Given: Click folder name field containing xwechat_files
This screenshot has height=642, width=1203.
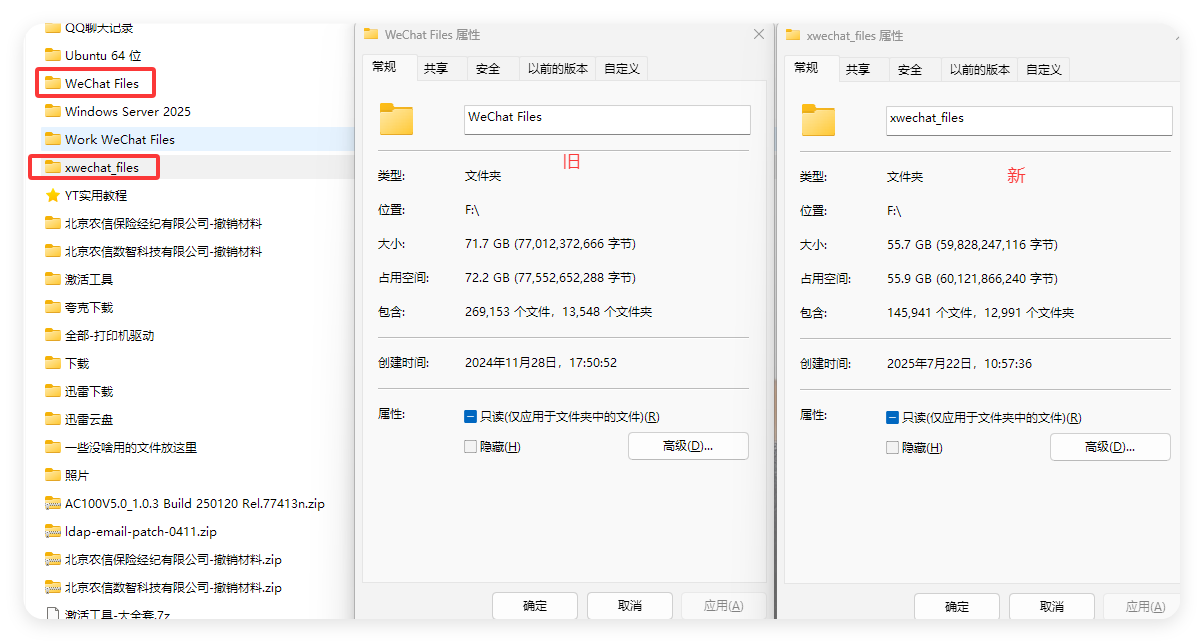Looking at the screenshot, I should 1029,120.
